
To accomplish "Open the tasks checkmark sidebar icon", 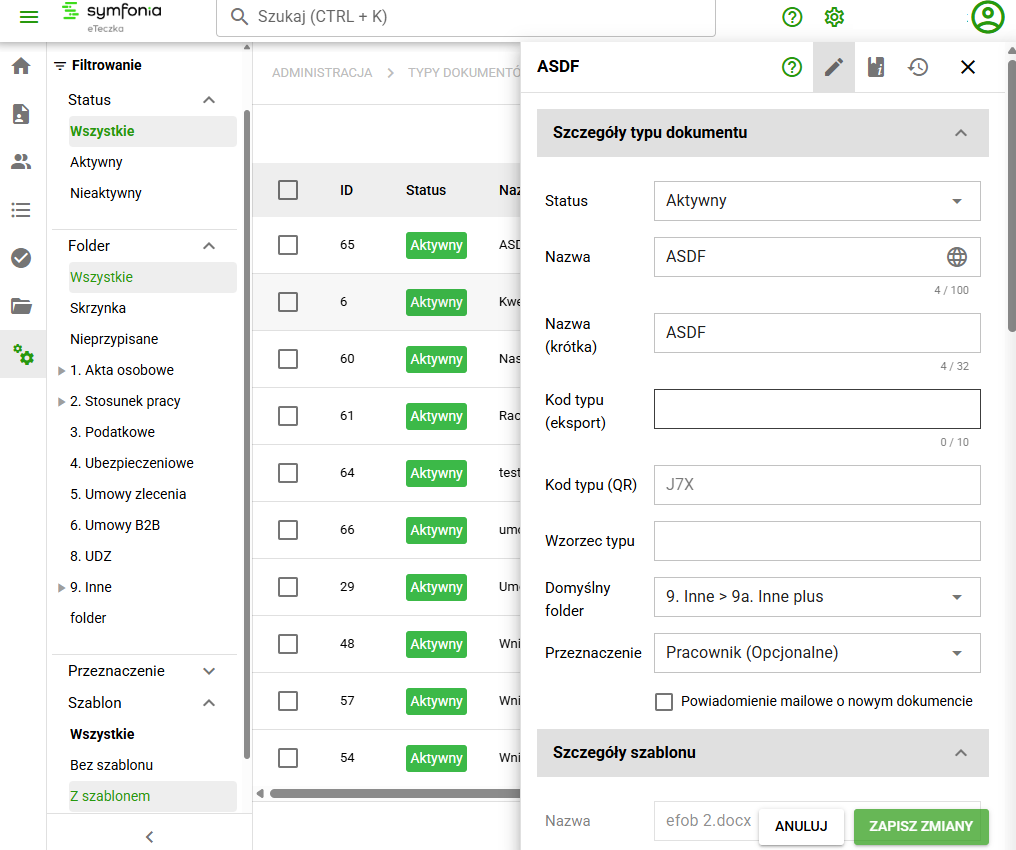I will pos(21,258).
